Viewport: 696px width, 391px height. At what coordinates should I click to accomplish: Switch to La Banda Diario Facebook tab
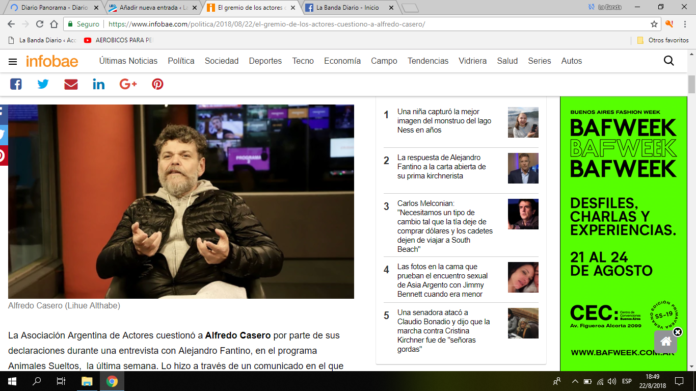pos(348,8)
